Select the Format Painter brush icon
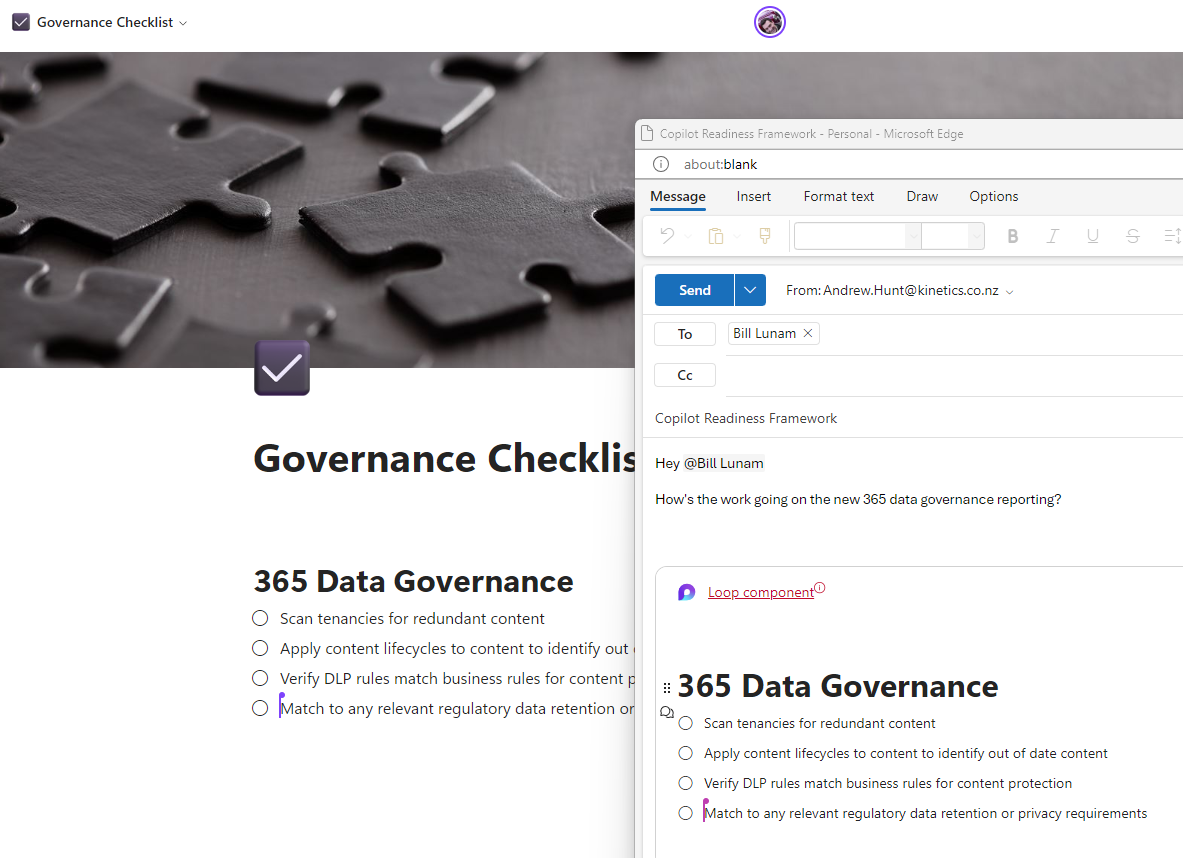Screen dimensions: 1183x858 (x=765, y=236)
